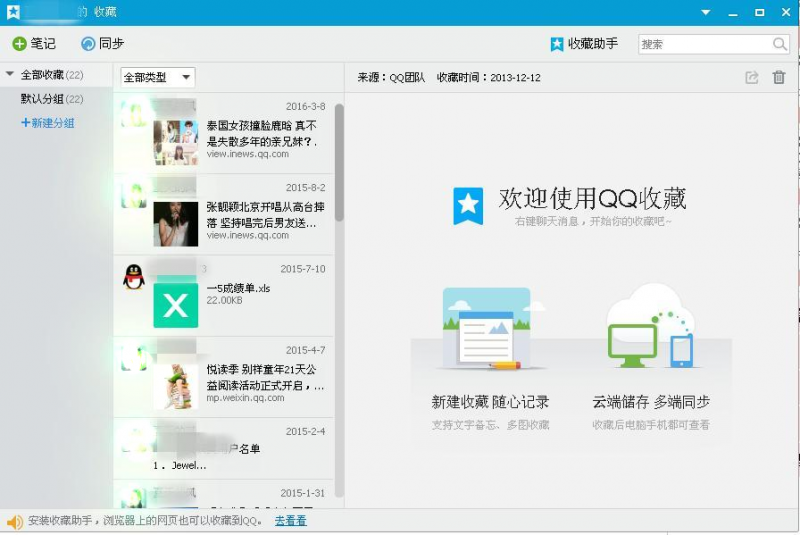Select the 一5成绩单.xls file entry

point(223,296)
